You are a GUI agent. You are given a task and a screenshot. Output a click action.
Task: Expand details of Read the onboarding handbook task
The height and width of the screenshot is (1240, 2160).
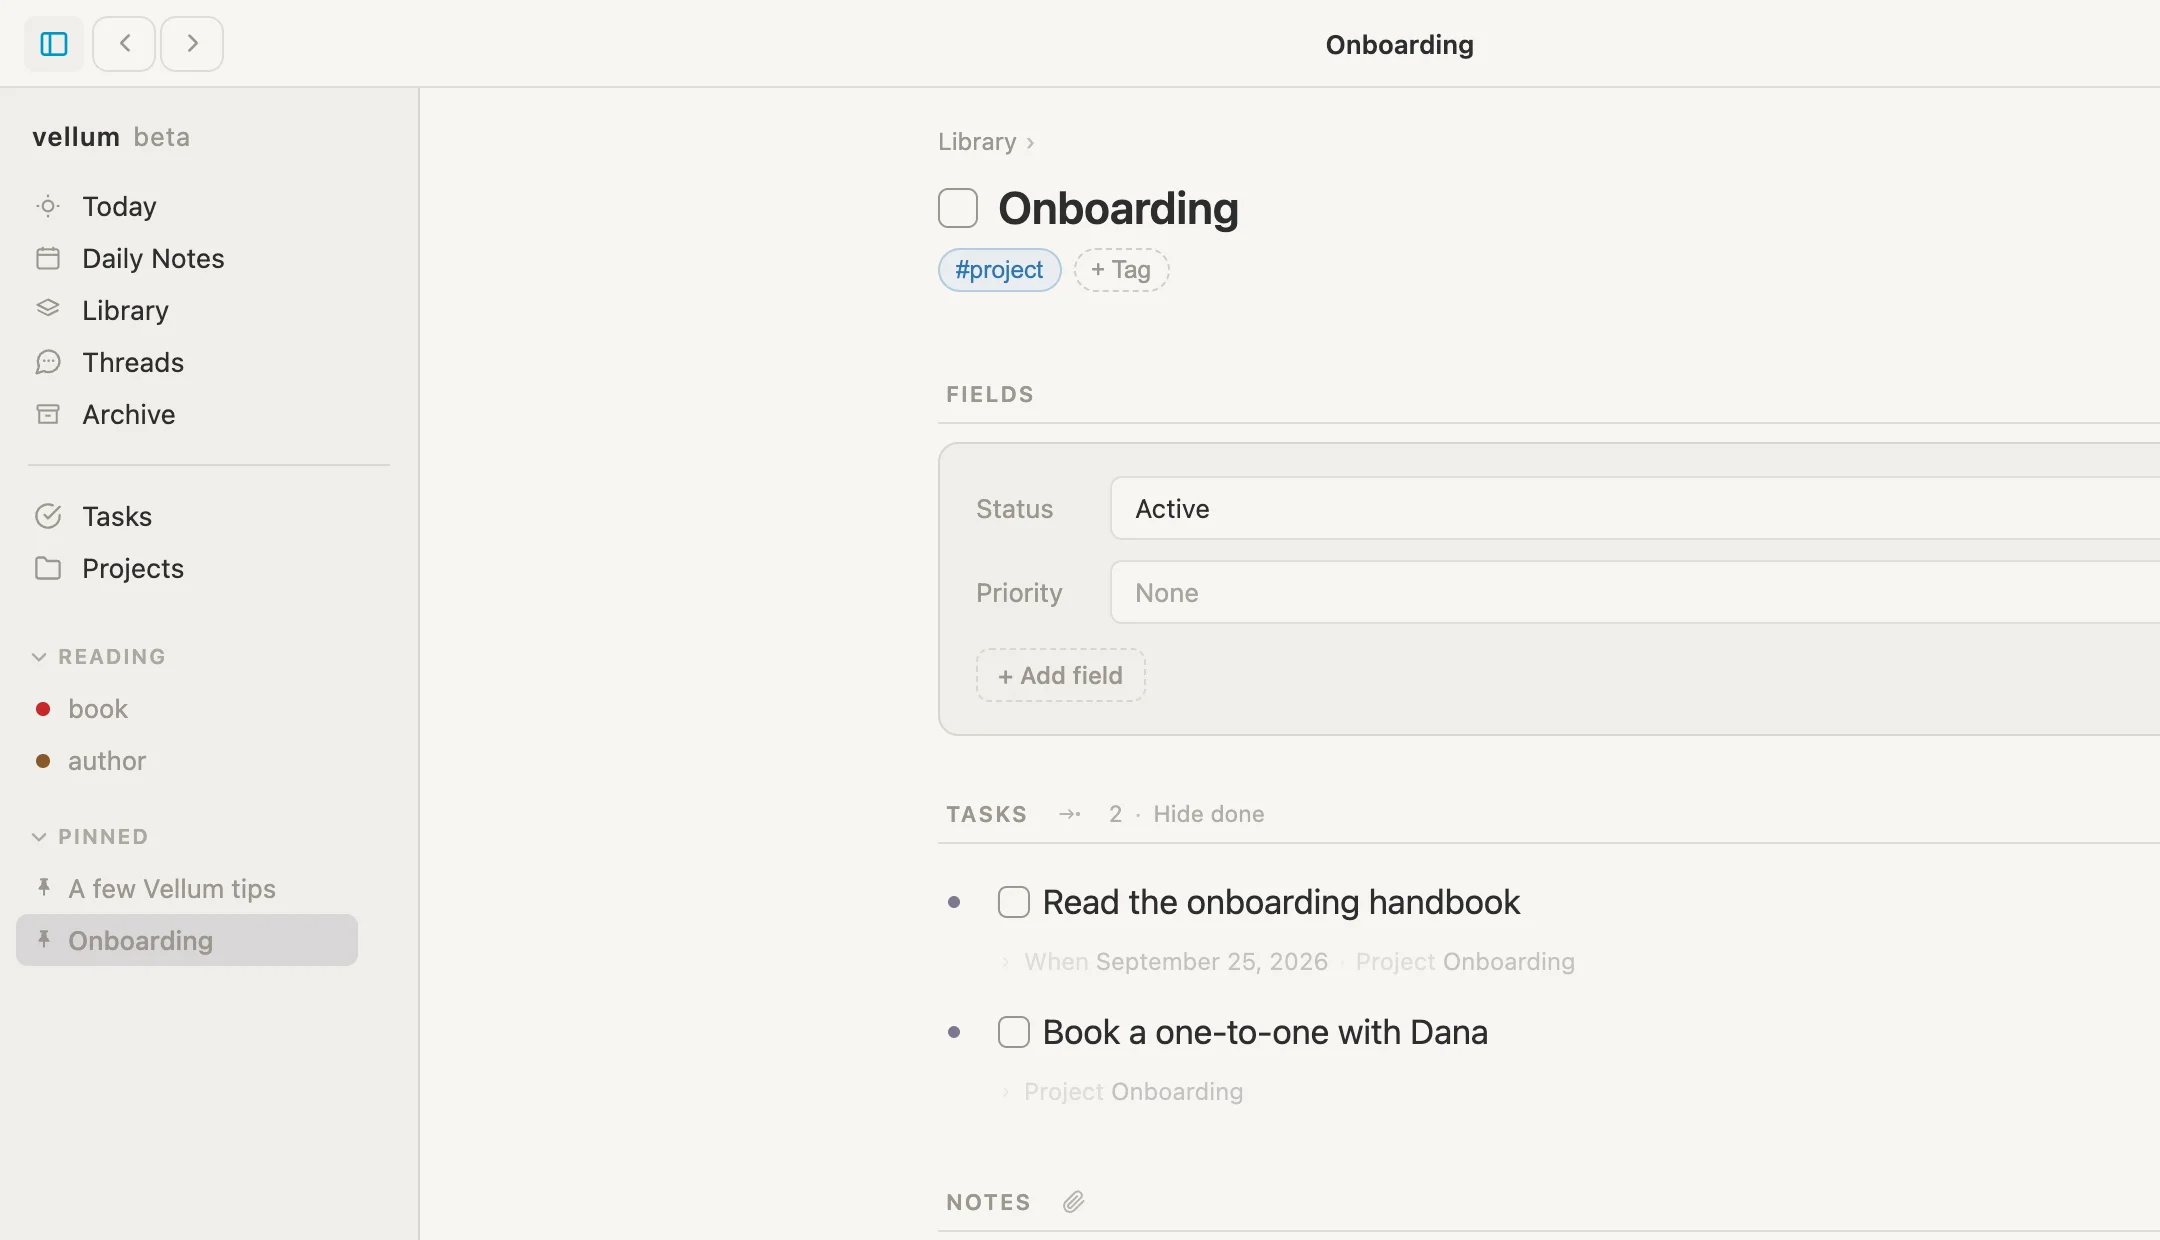[1005, 962]
